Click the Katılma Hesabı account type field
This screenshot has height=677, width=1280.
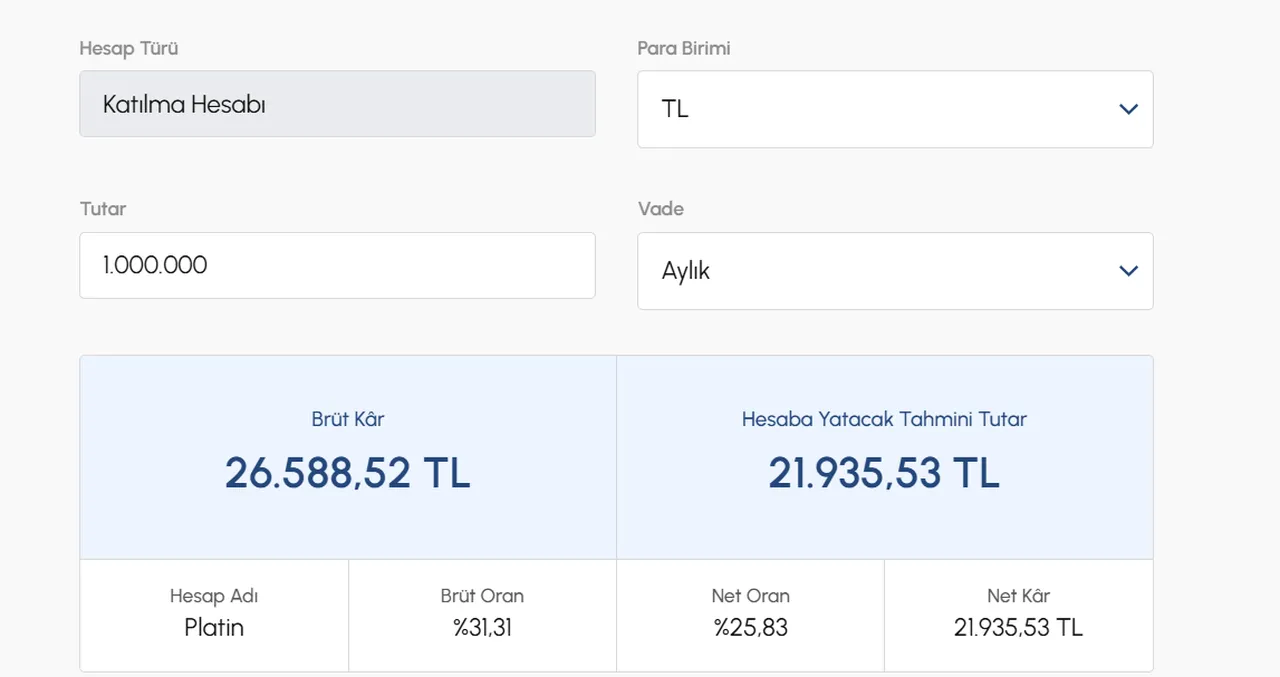(337, 104)
